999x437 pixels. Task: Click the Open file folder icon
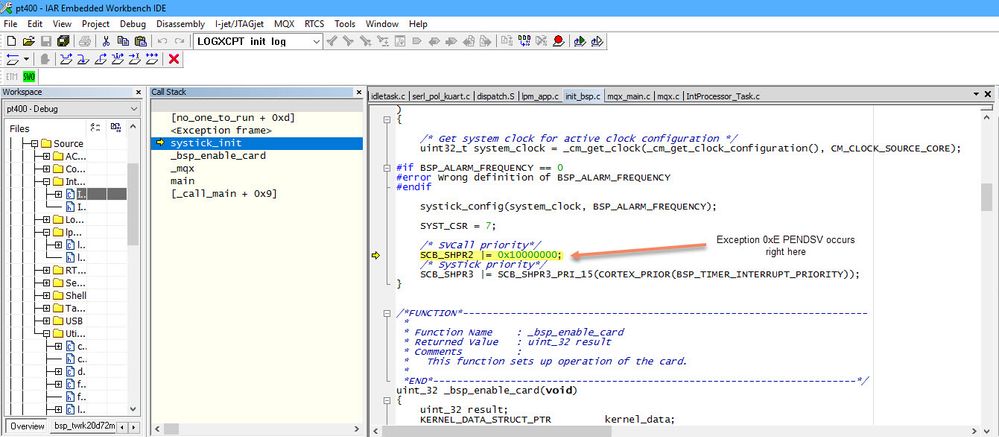(x=29, y=41)
